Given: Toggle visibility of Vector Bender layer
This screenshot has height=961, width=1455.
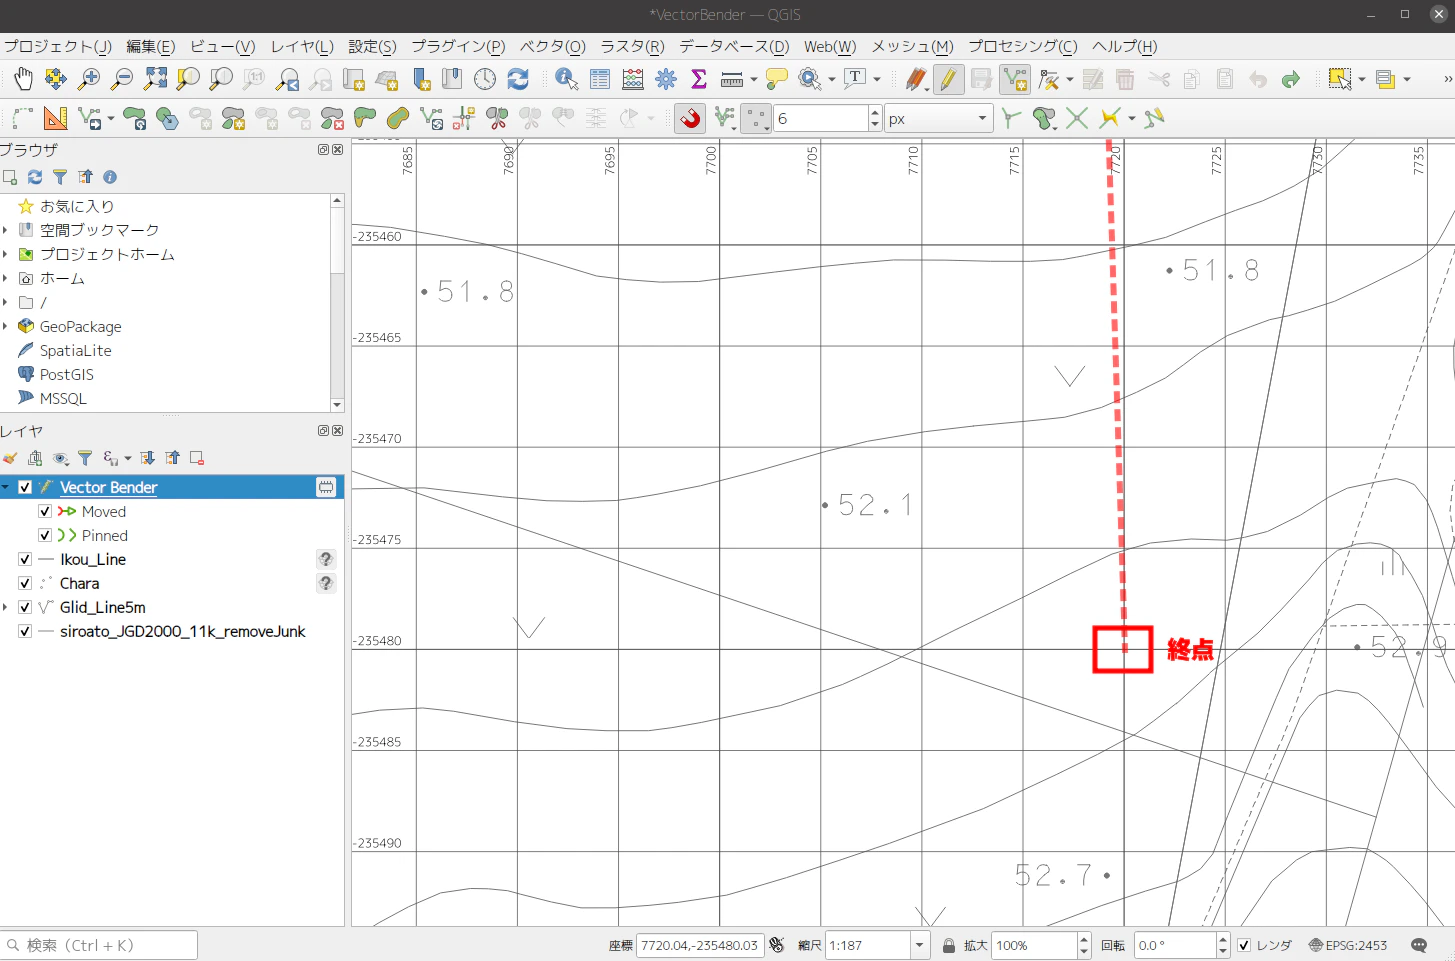Looking at the screenshot, I should tap(25, 487).
